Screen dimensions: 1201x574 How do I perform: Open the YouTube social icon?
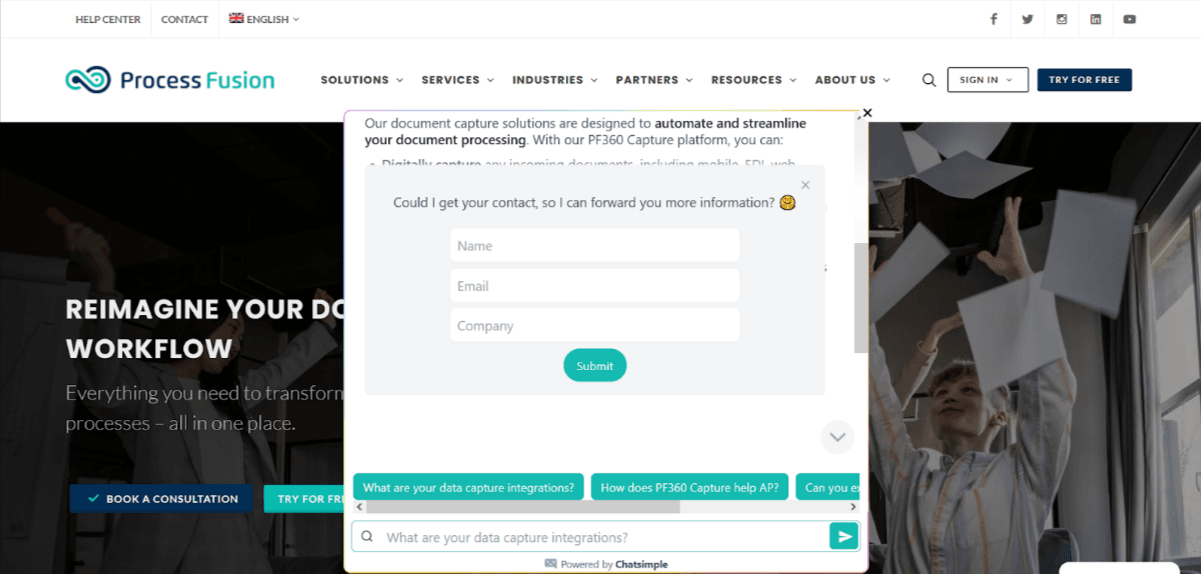click(x=1129, y=19)
